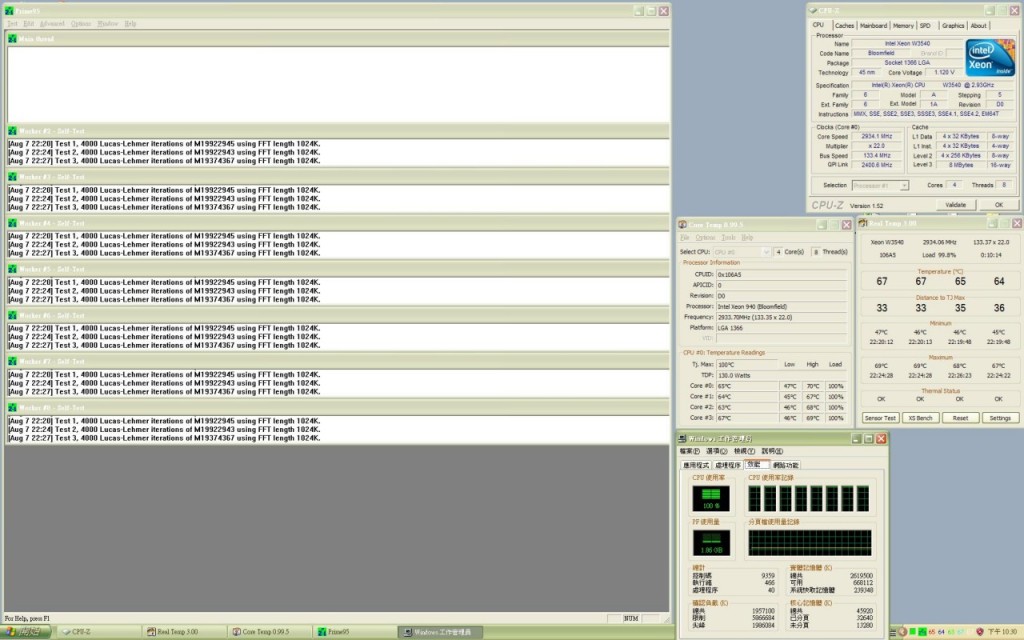This screenshot has height=640, width=1024.
Task: Open the Task Manager 檢視 menu
Action: (x=744, y=451)
